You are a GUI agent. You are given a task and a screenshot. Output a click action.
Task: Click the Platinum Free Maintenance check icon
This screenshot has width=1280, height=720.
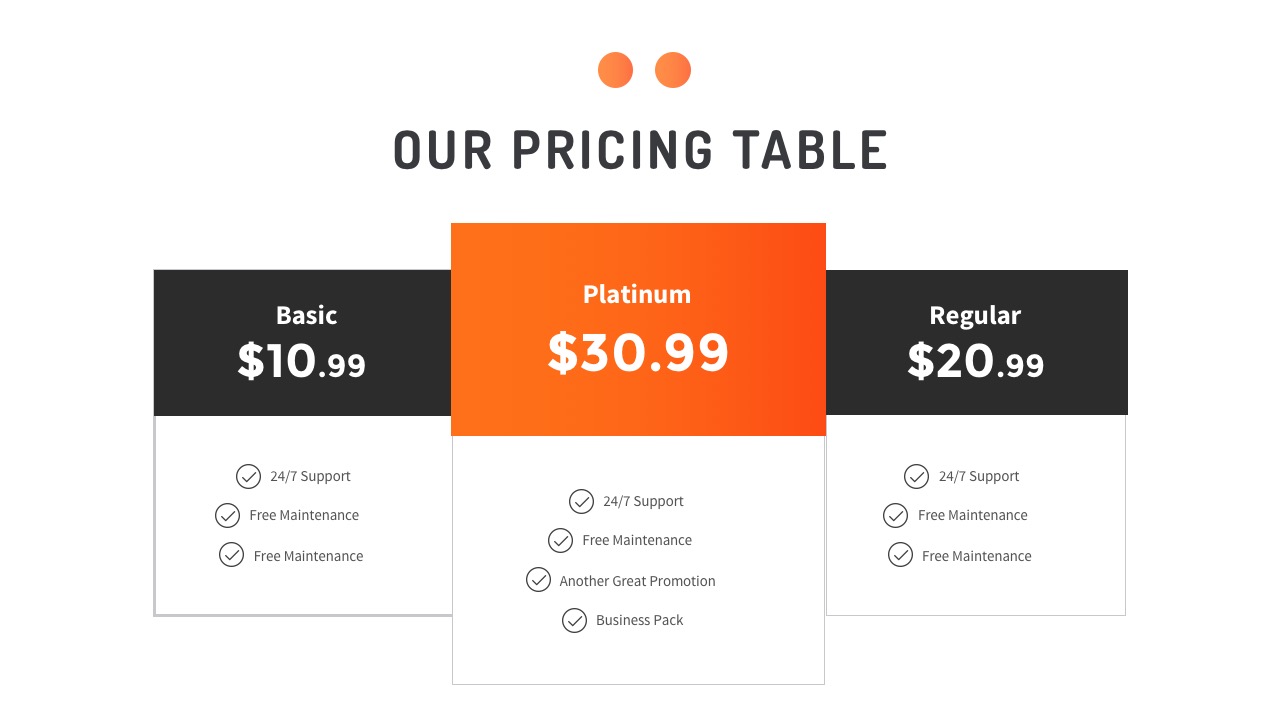(561, 540)
